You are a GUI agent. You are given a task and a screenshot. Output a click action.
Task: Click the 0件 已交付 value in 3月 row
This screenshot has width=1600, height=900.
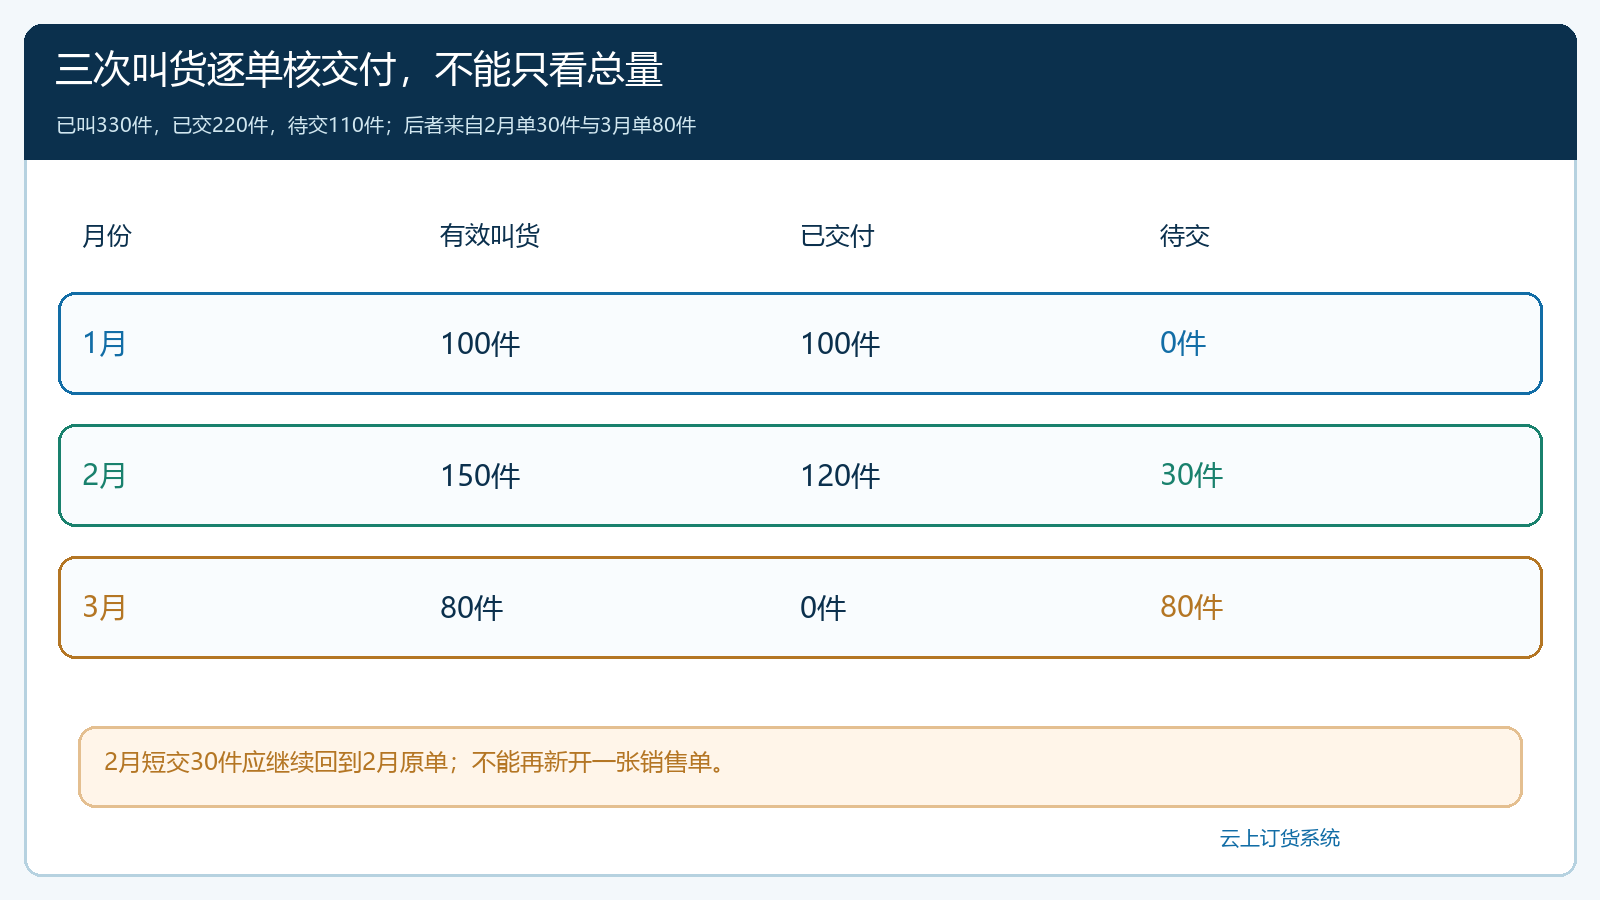click(x=823, y=608)
